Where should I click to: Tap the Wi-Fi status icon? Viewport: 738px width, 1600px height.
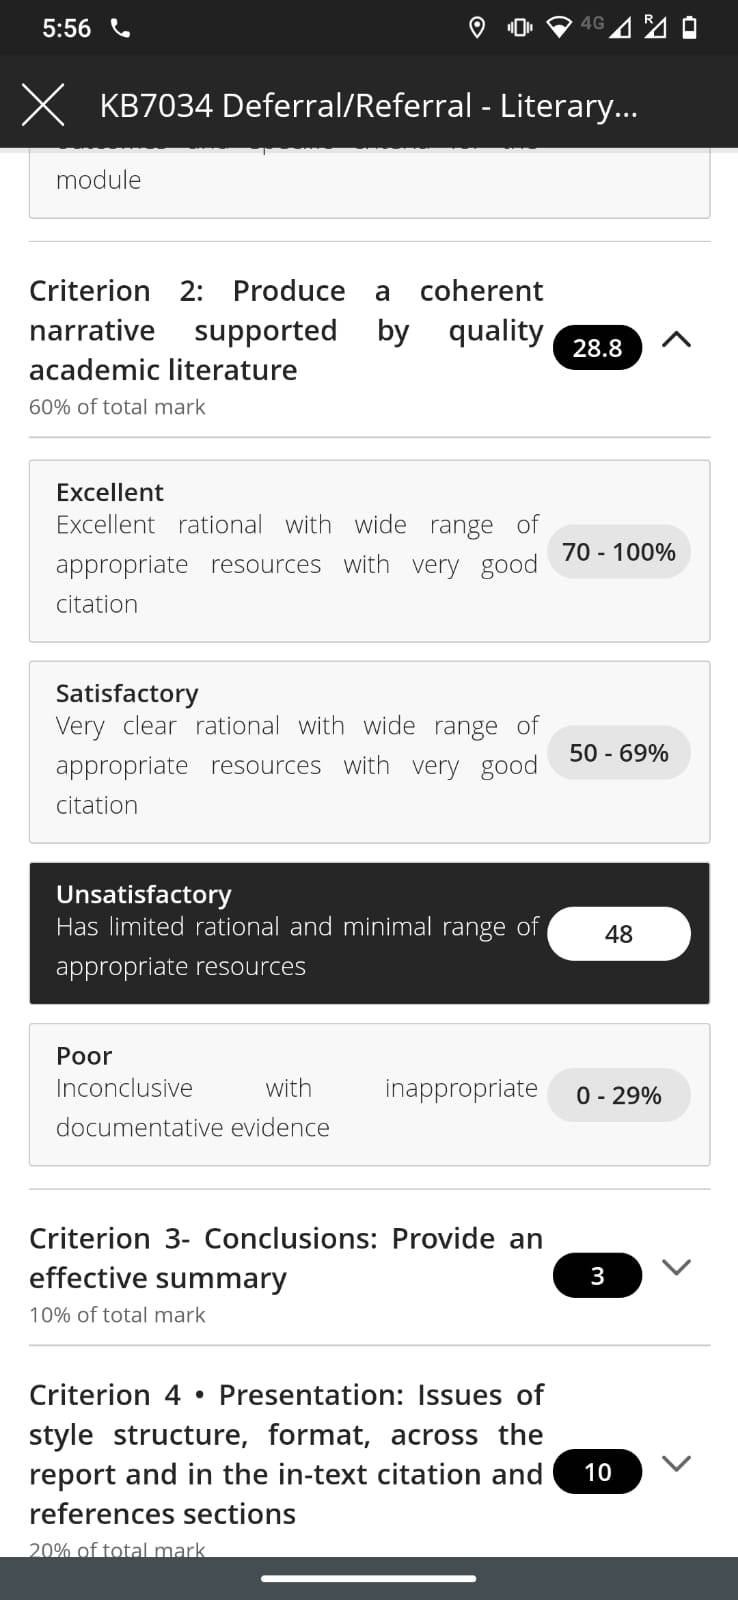point(561,28)
